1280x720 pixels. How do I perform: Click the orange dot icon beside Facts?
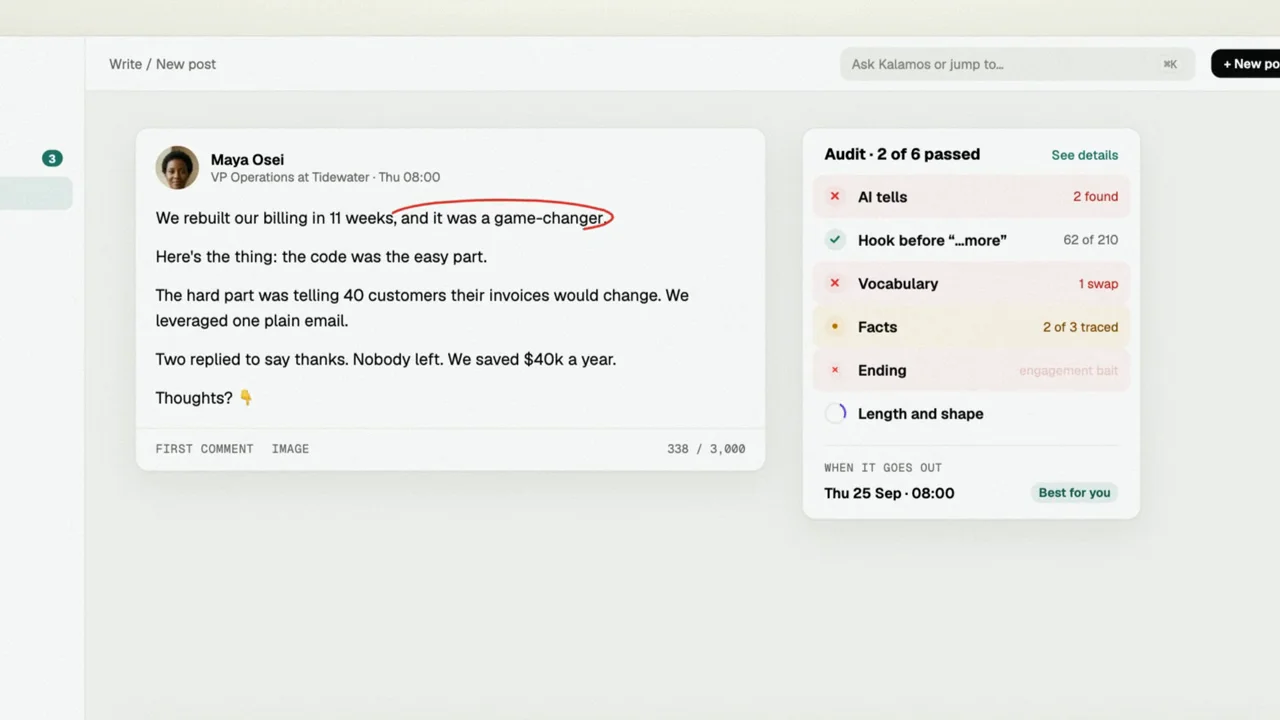point(835,327)
